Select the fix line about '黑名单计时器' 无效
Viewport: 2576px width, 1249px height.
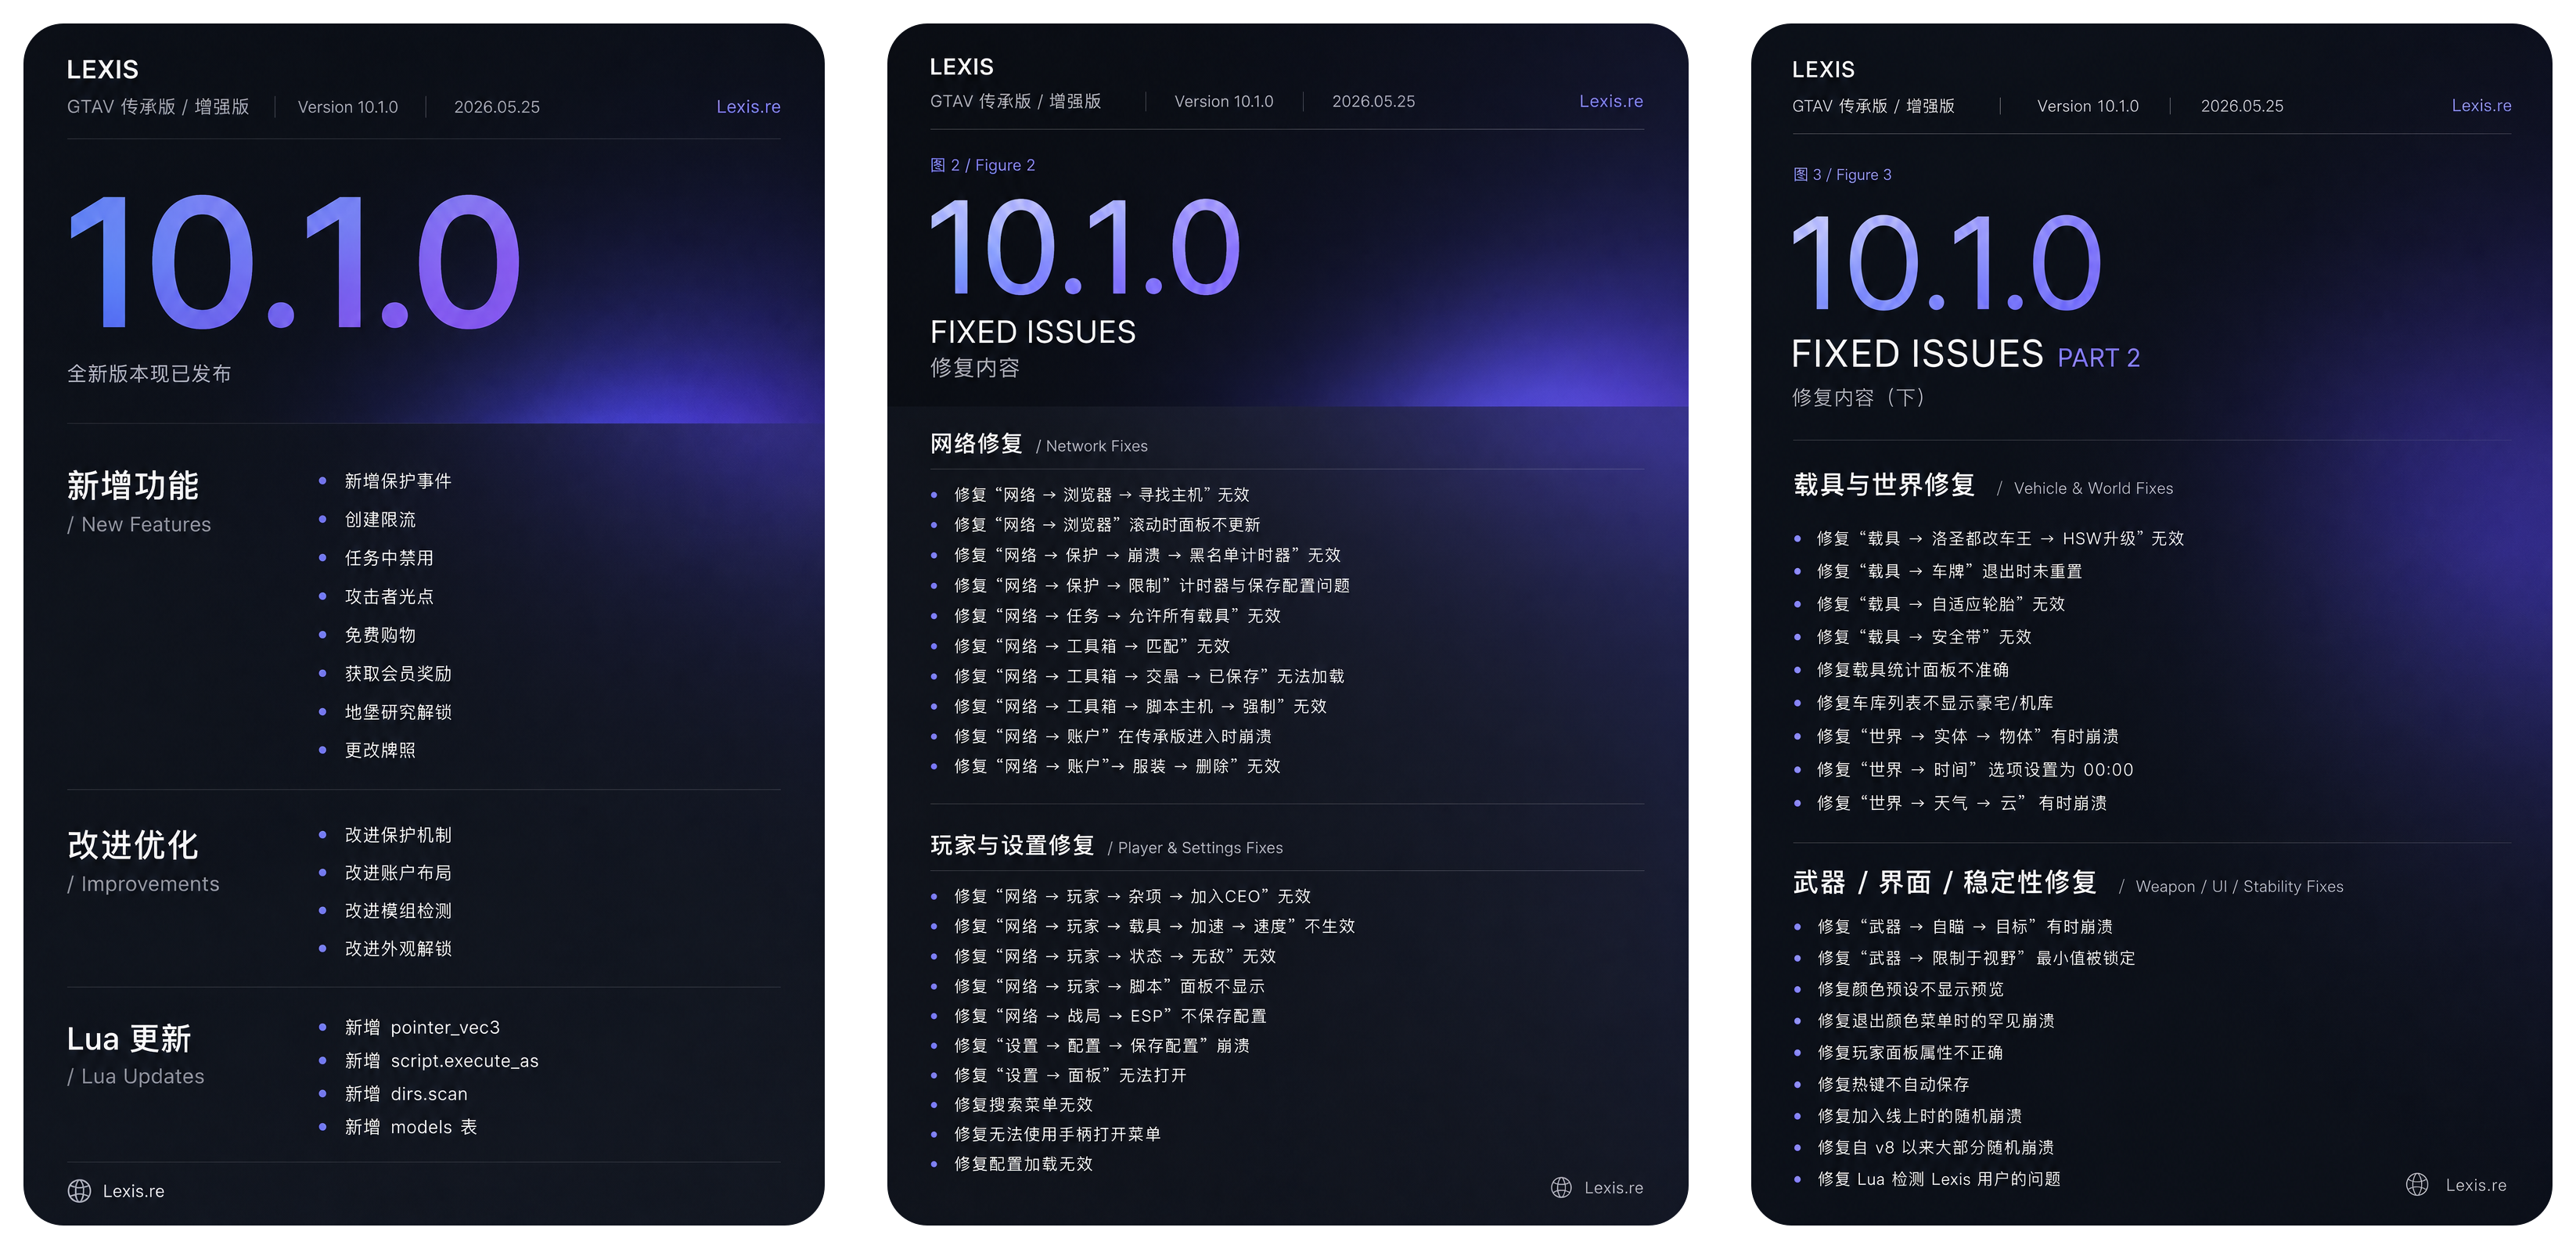click(x=1147, y=555)
